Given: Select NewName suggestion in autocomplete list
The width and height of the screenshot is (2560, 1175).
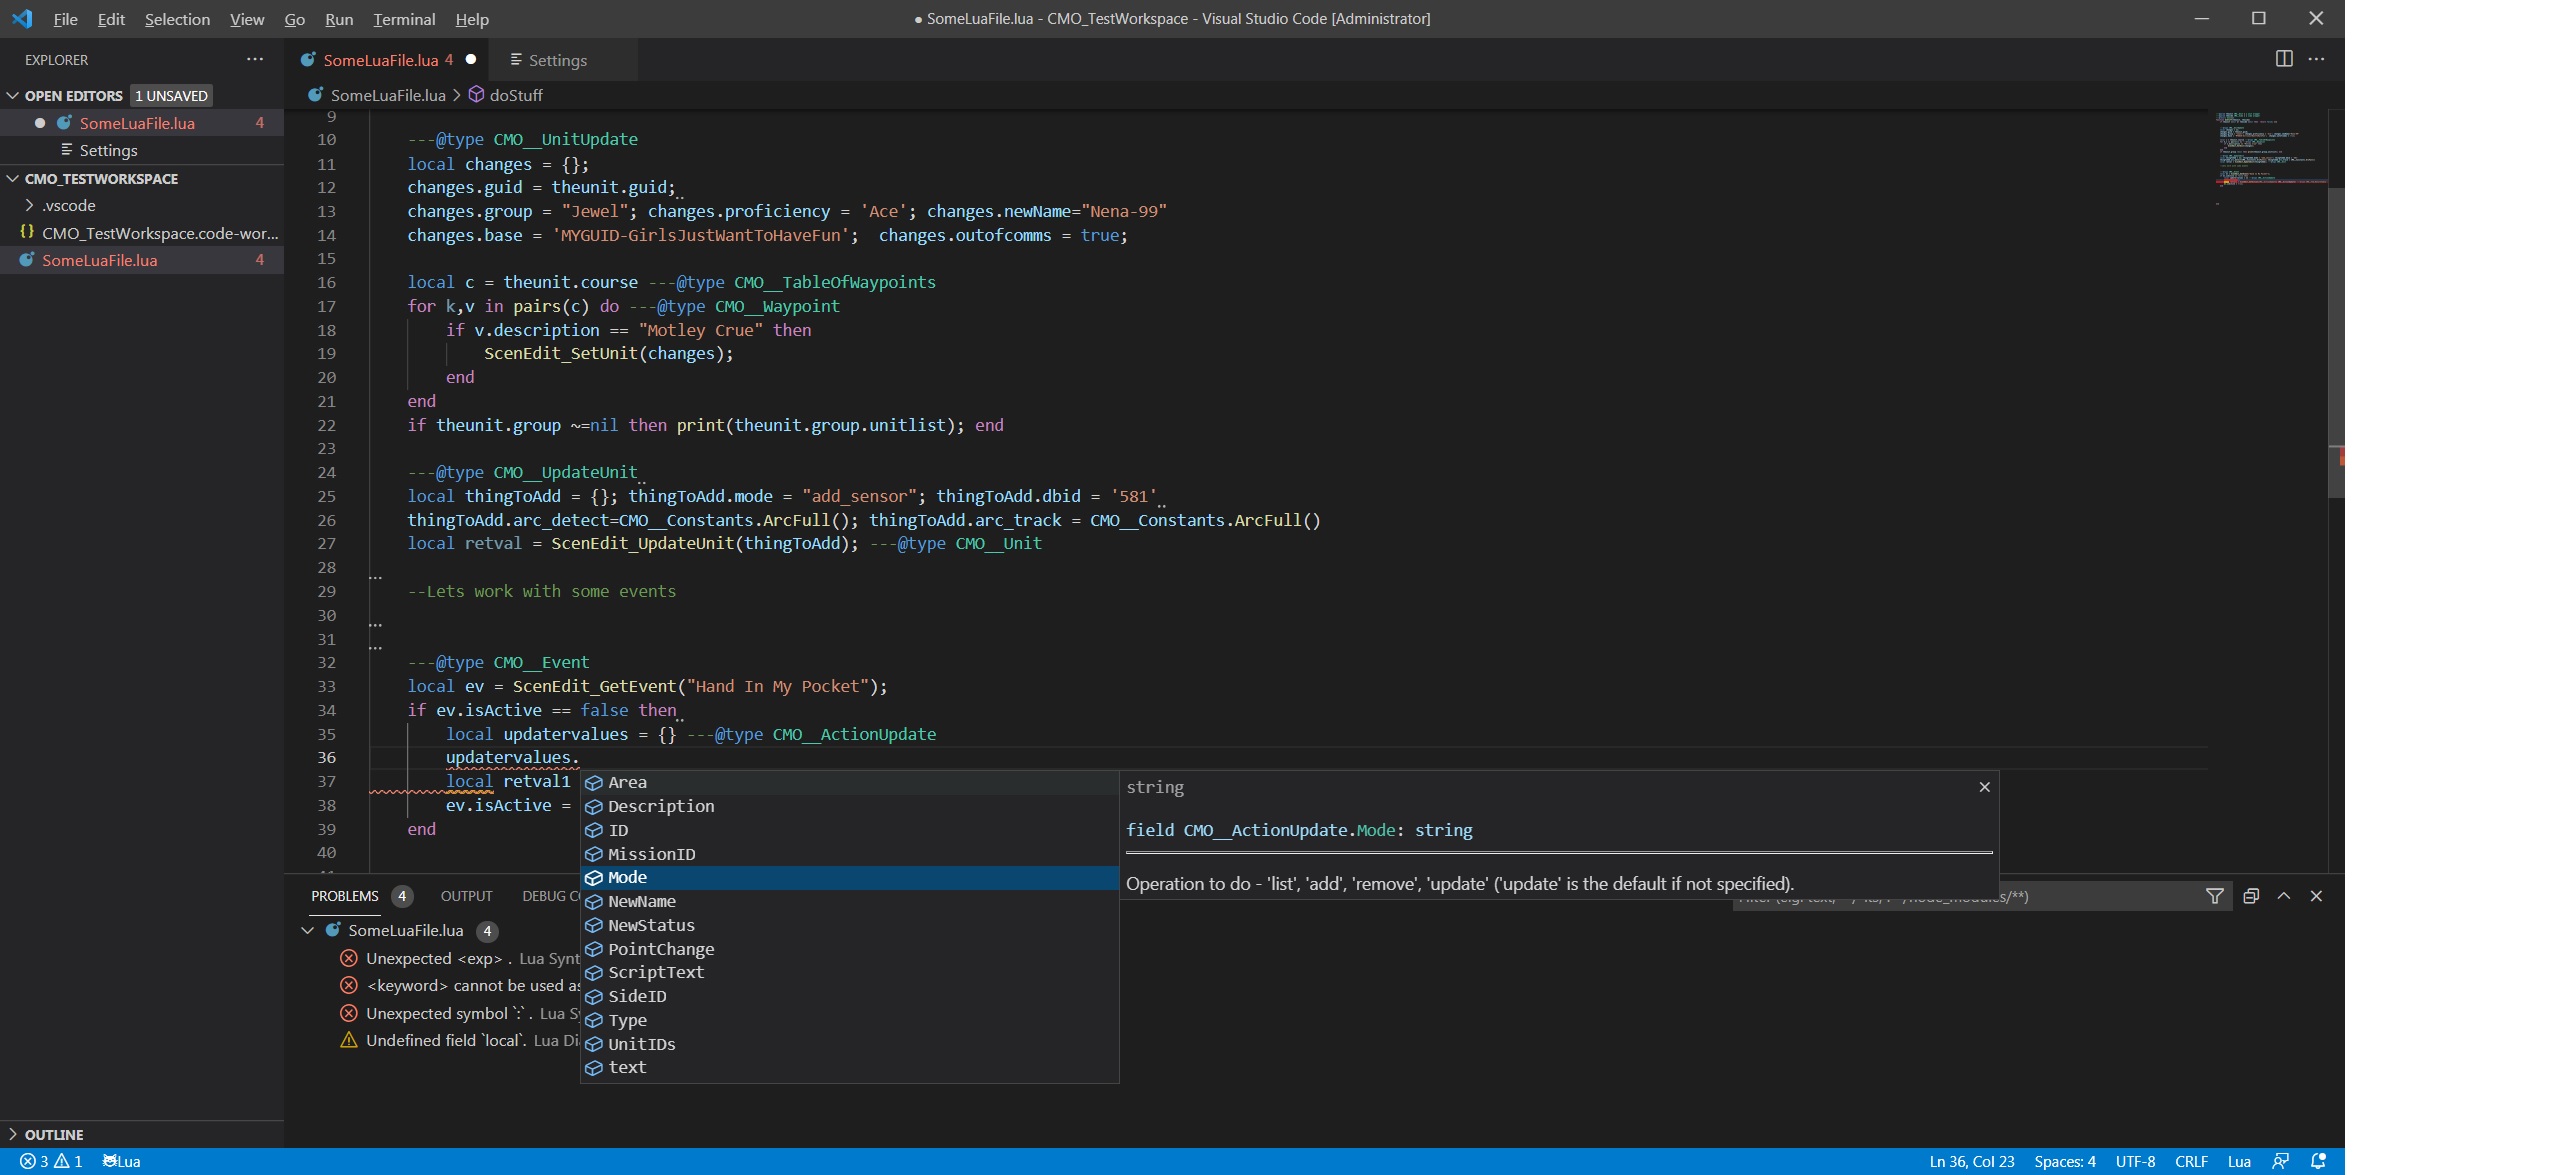Looking at the screenshot, I should point(849,901).
